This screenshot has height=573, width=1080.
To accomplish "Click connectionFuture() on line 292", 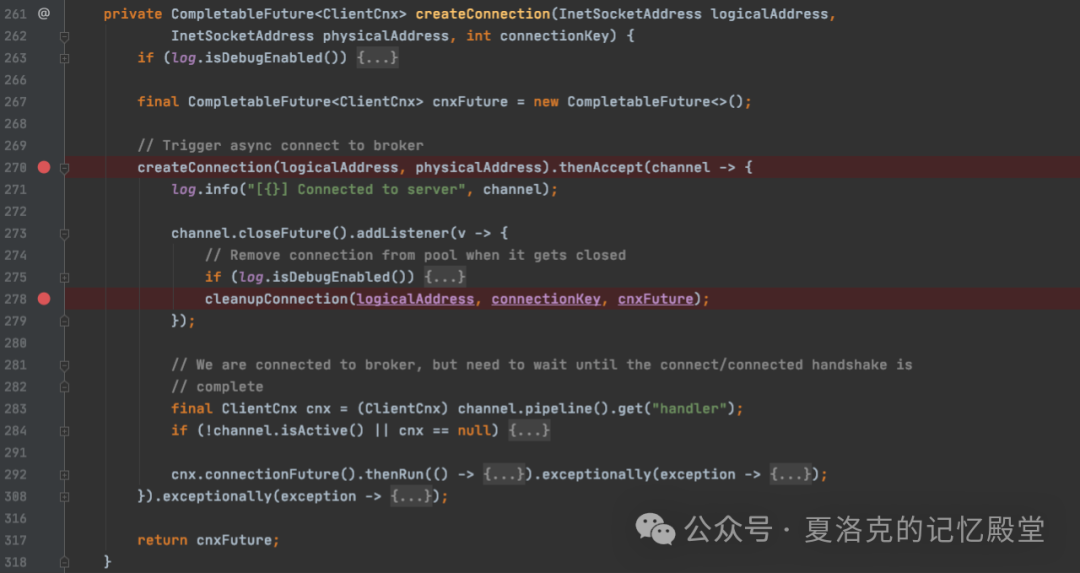I will point(280,475).
